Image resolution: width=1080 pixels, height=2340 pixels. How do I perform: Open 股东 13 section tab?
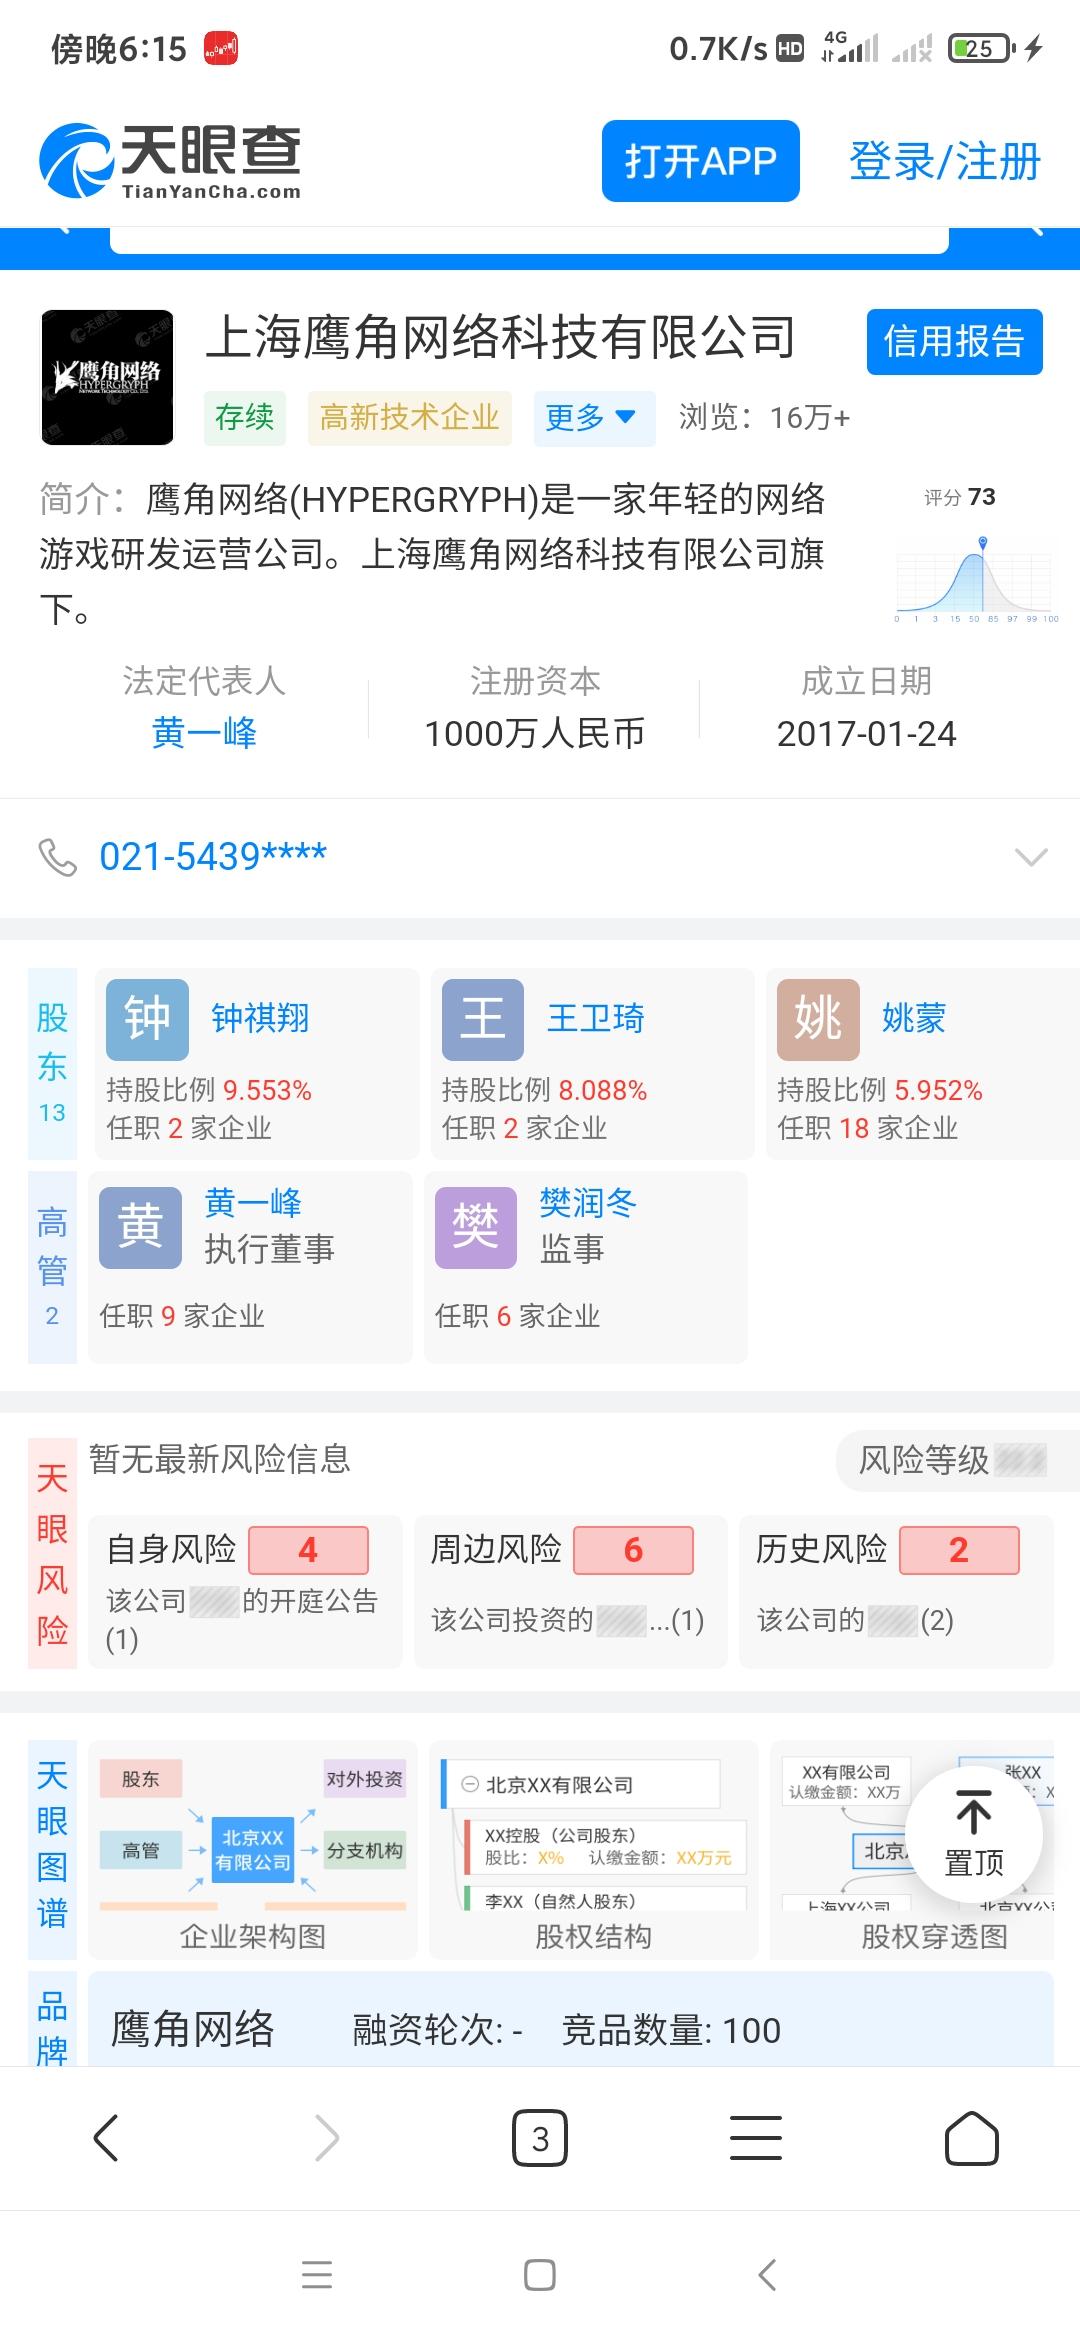[52, 1064]
